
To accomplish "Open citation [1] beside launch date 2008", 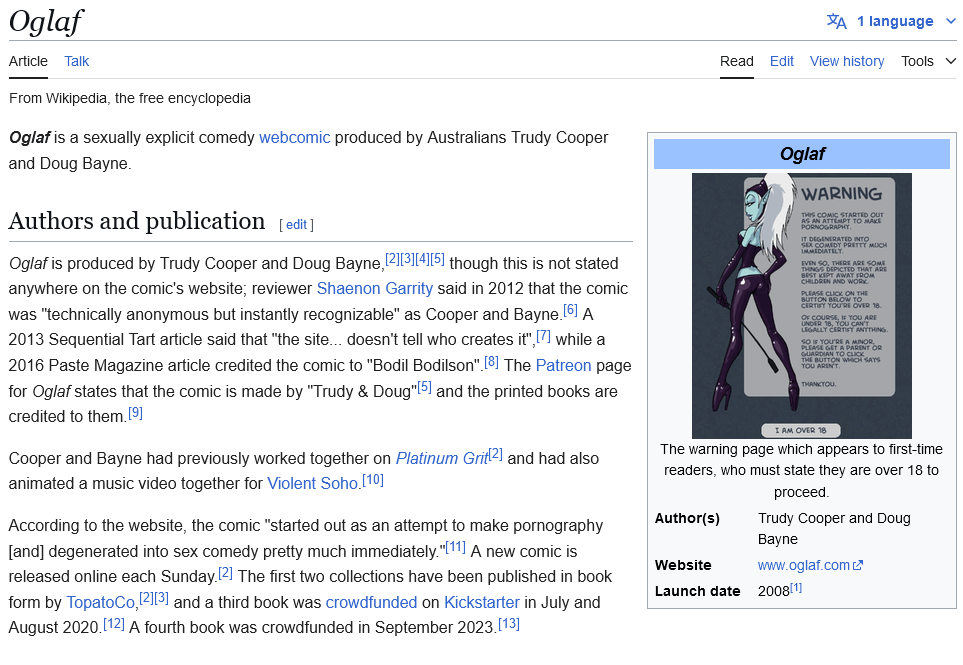I will tap(796, 588).
